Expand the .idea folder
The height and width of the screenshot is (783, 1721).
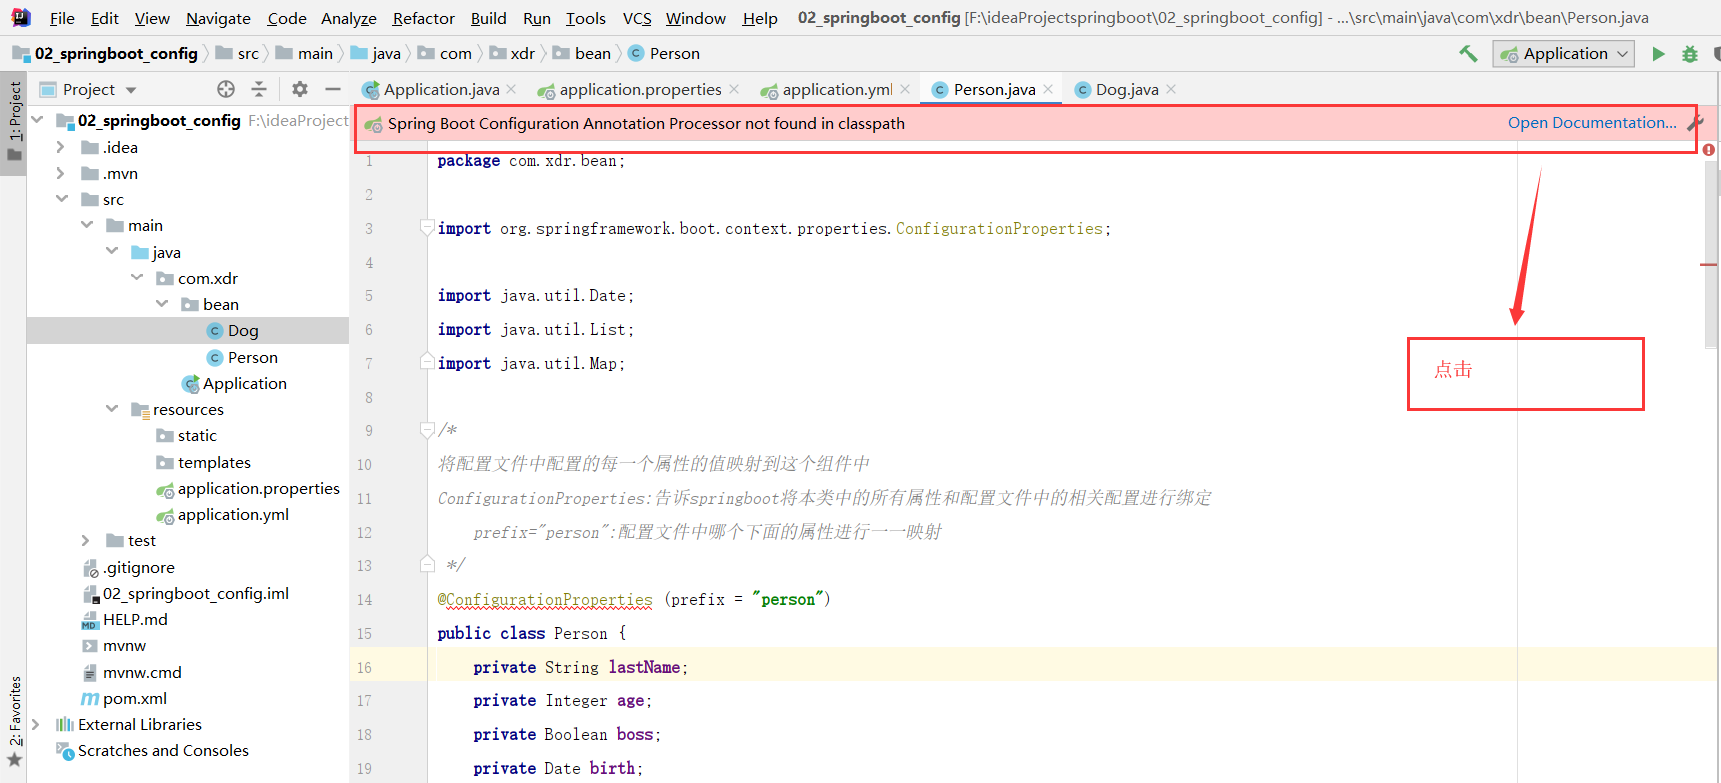61,147
